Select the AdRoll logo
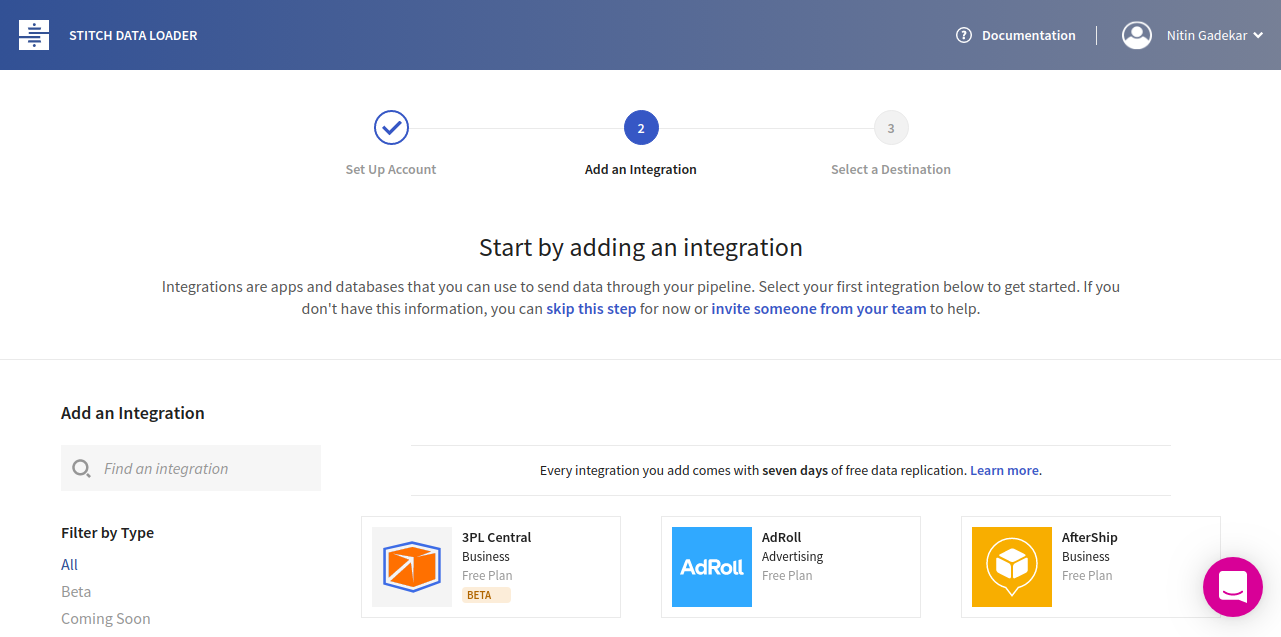The image size is (1281, 637). pos(712,567)
